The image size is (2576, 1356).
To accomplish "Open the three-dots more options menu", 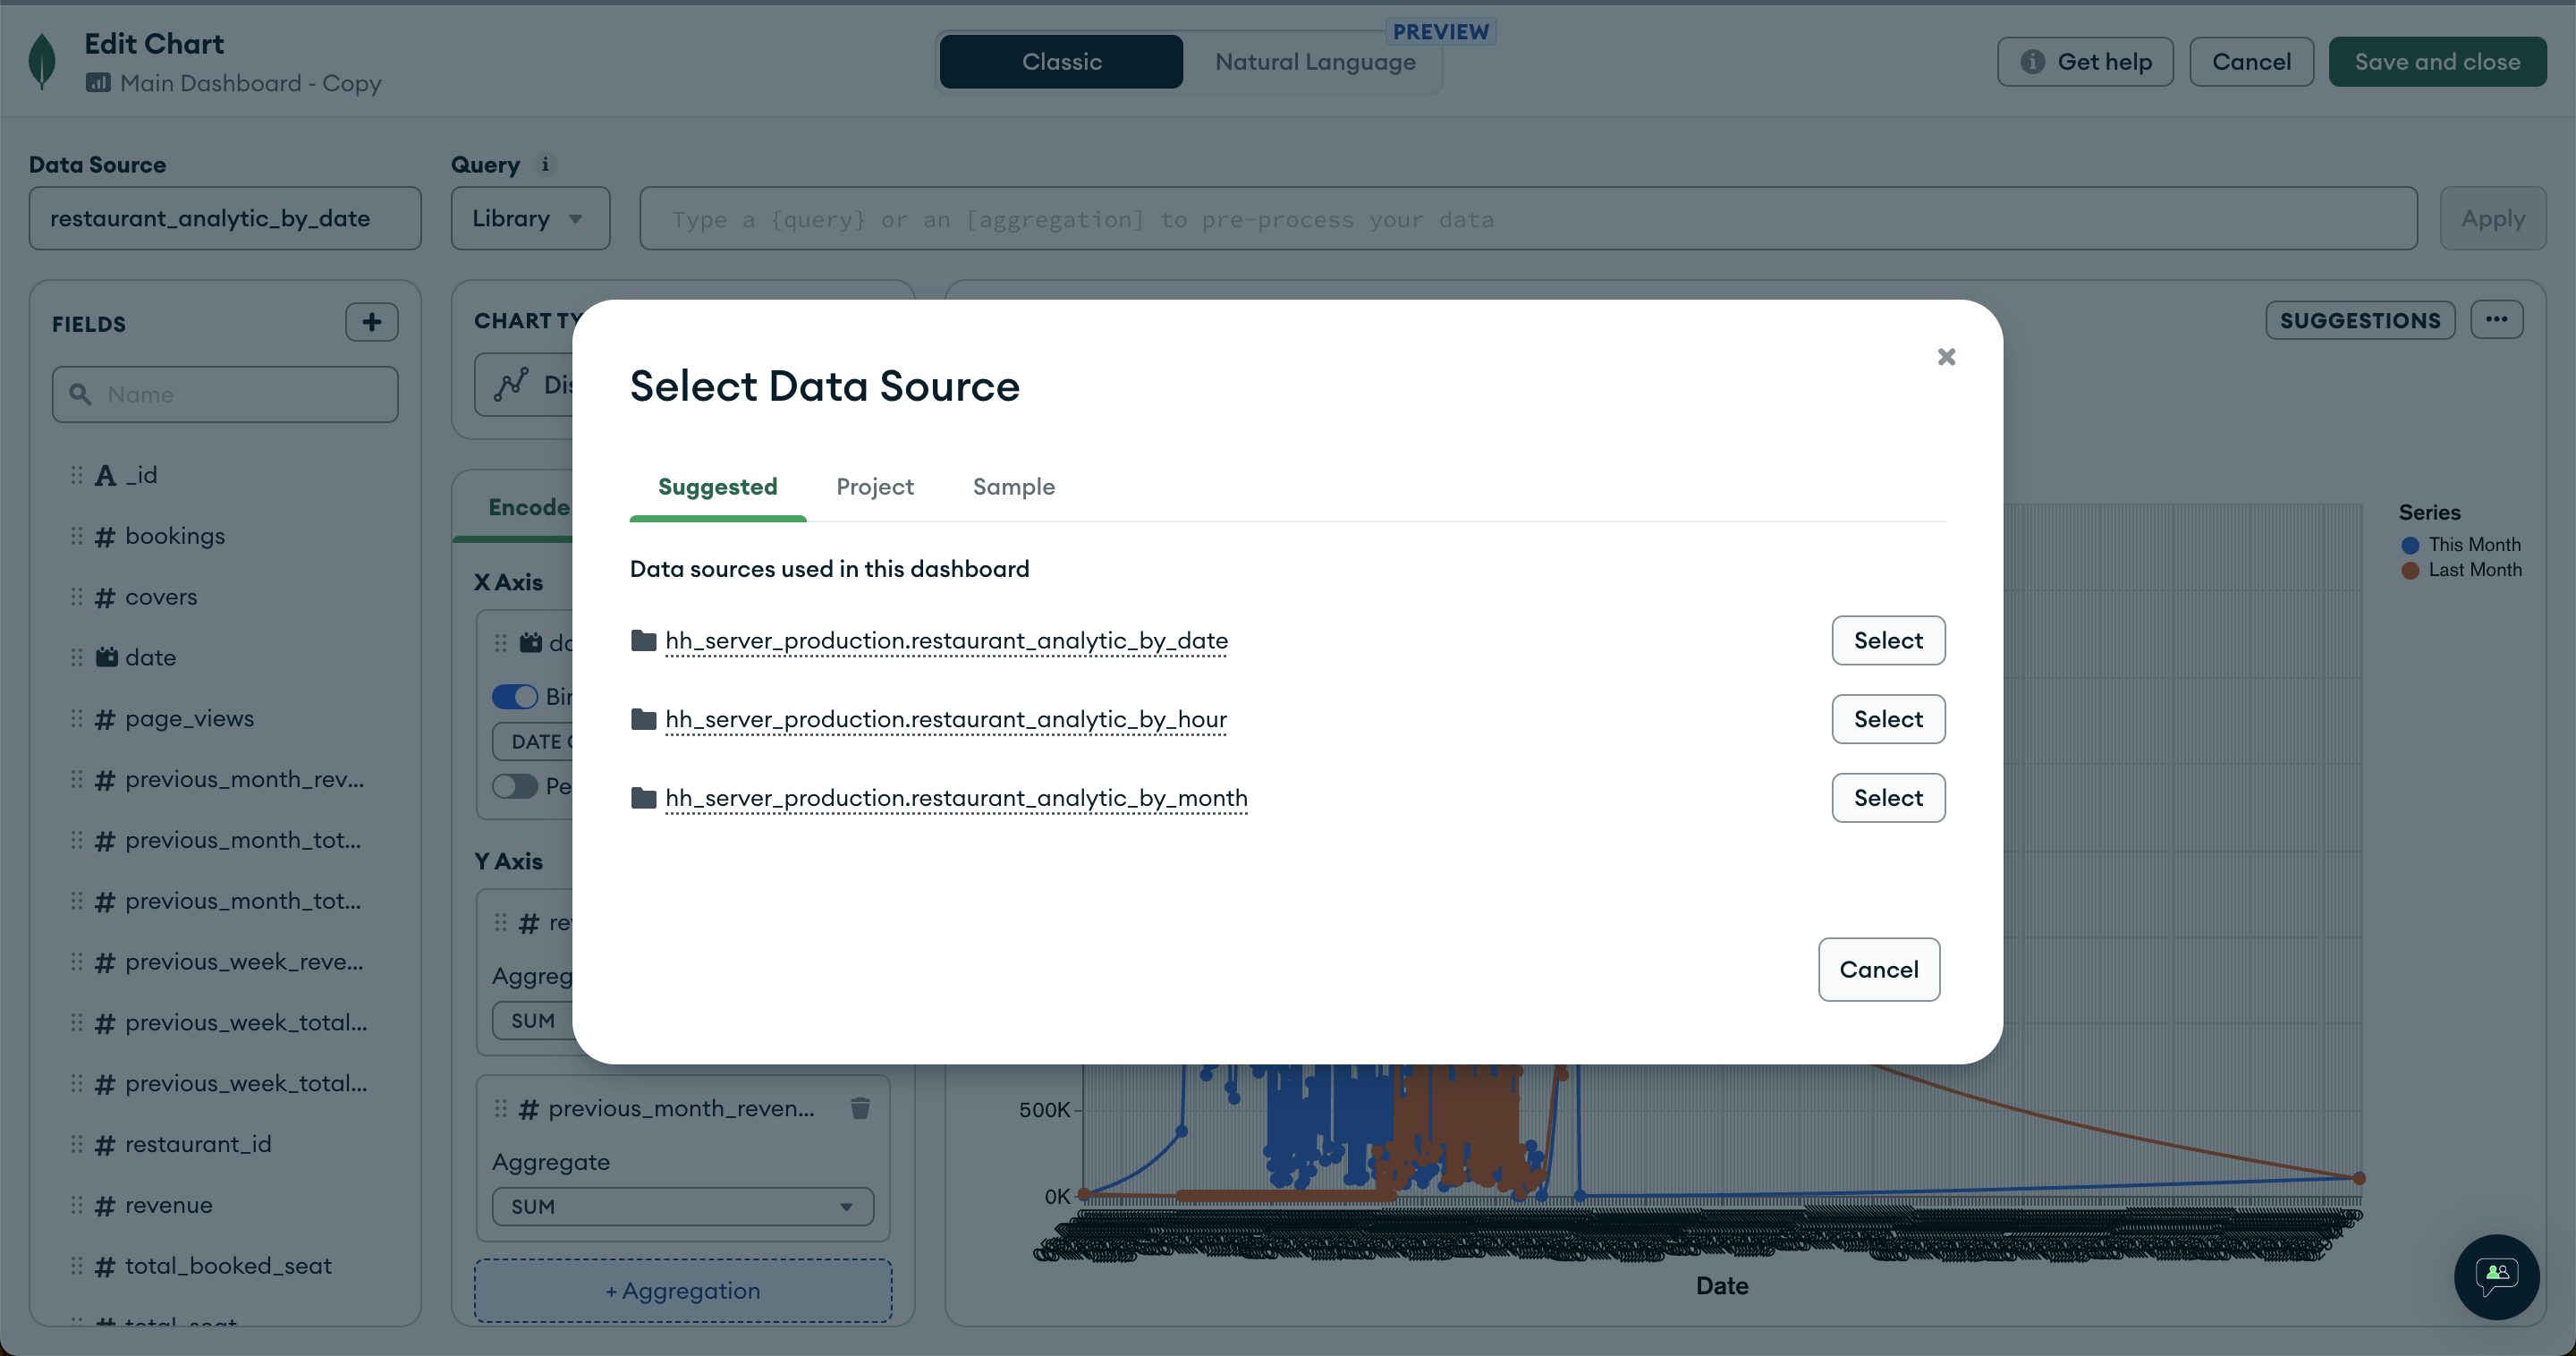I will pos(2496,320).
